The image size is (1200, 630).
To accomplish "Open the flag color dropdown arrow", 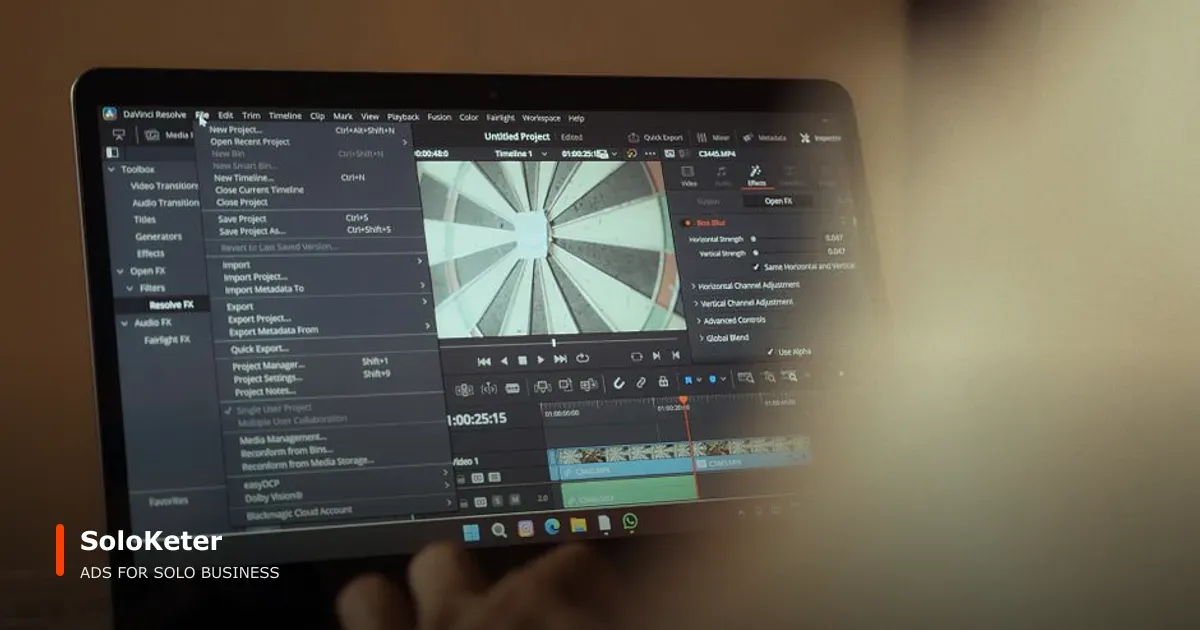I will point(699,380).
